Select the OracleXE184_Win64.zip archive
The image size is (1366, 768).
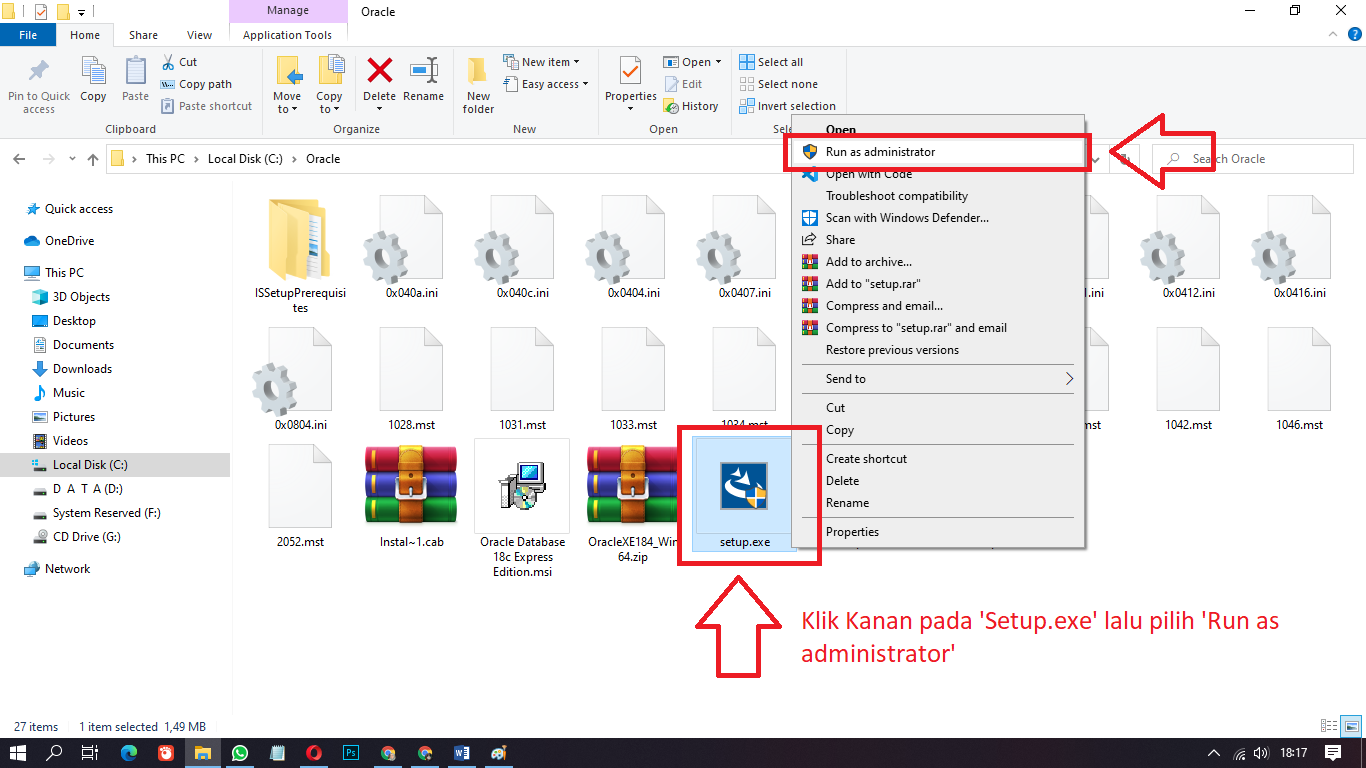pyautogui.click(x=634, y=503)
